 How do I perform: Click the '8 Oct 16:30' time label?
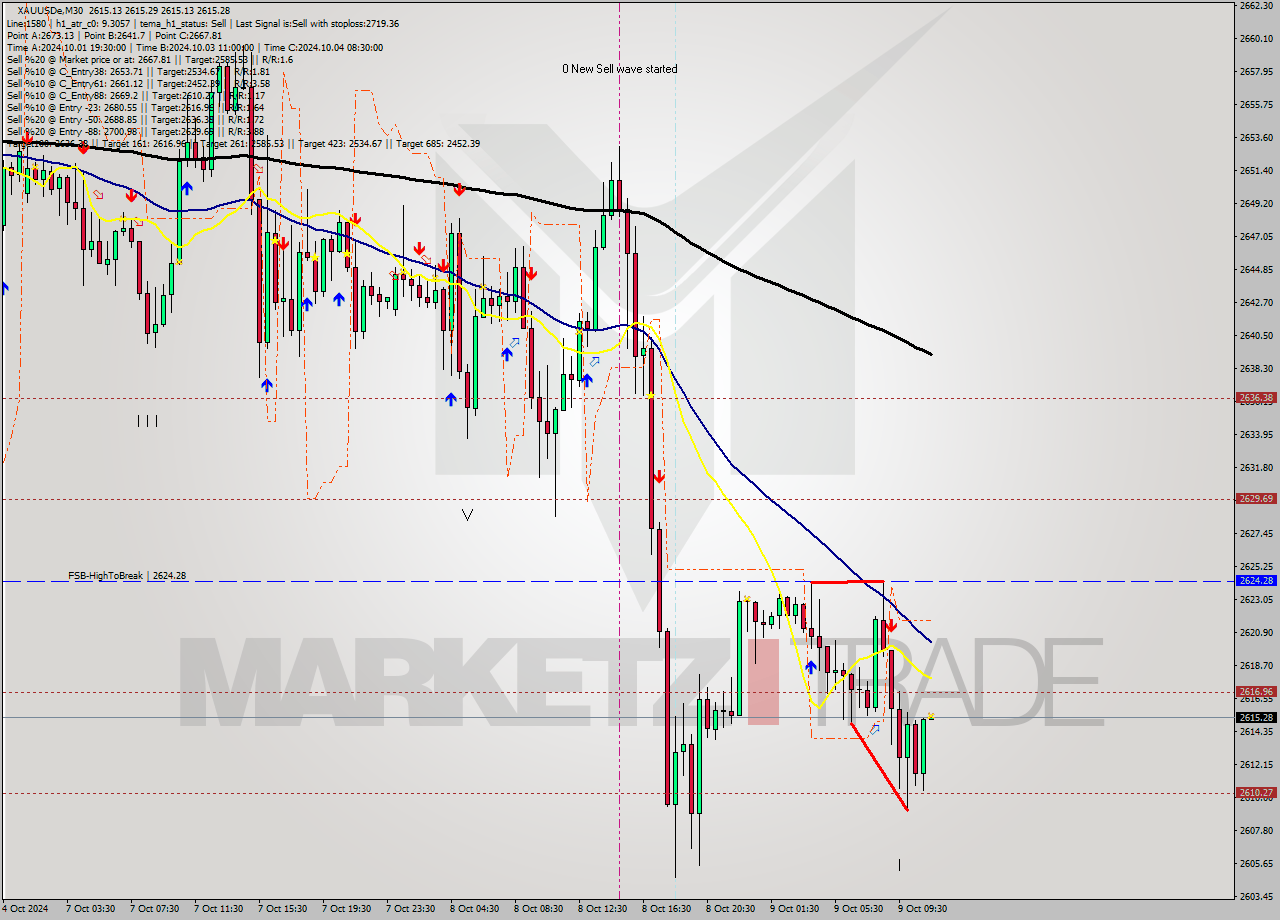[667, 909]
